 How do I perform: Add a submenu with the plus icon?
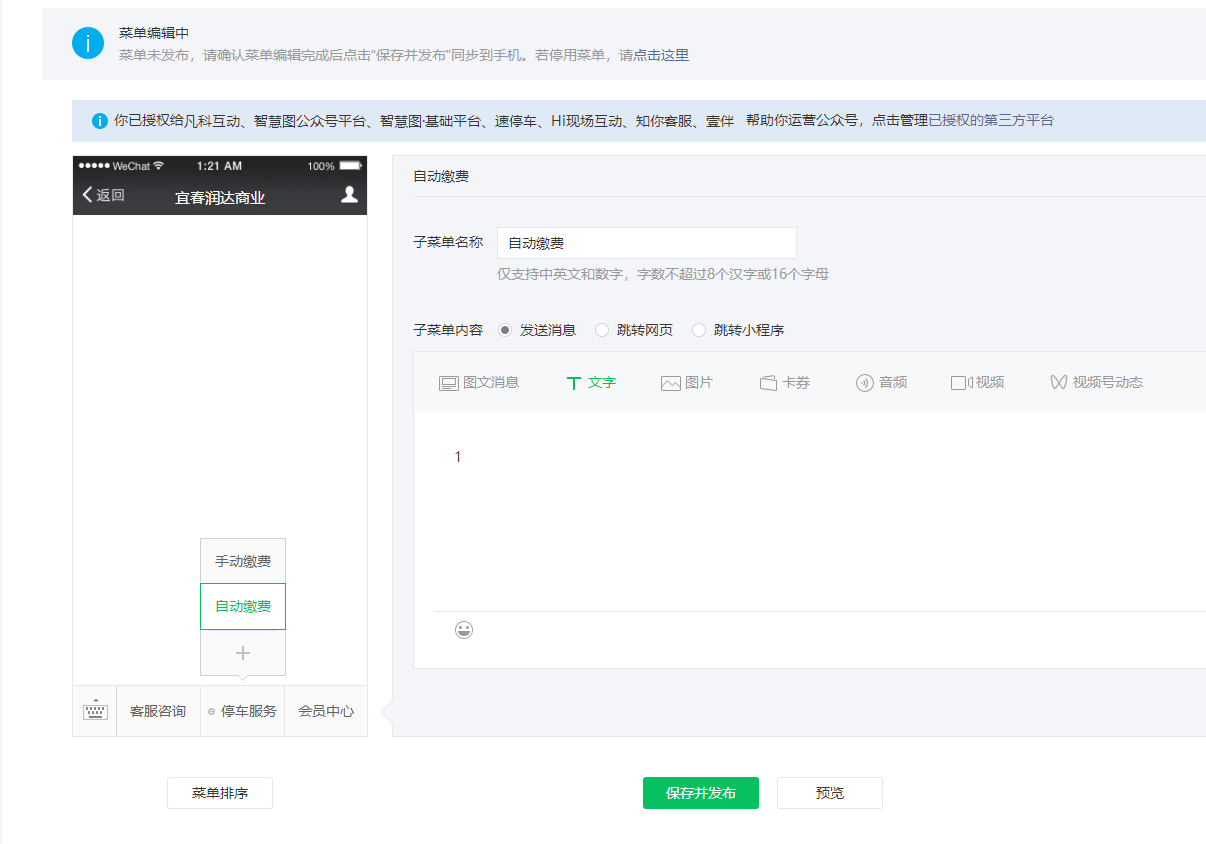coord(243,653)
